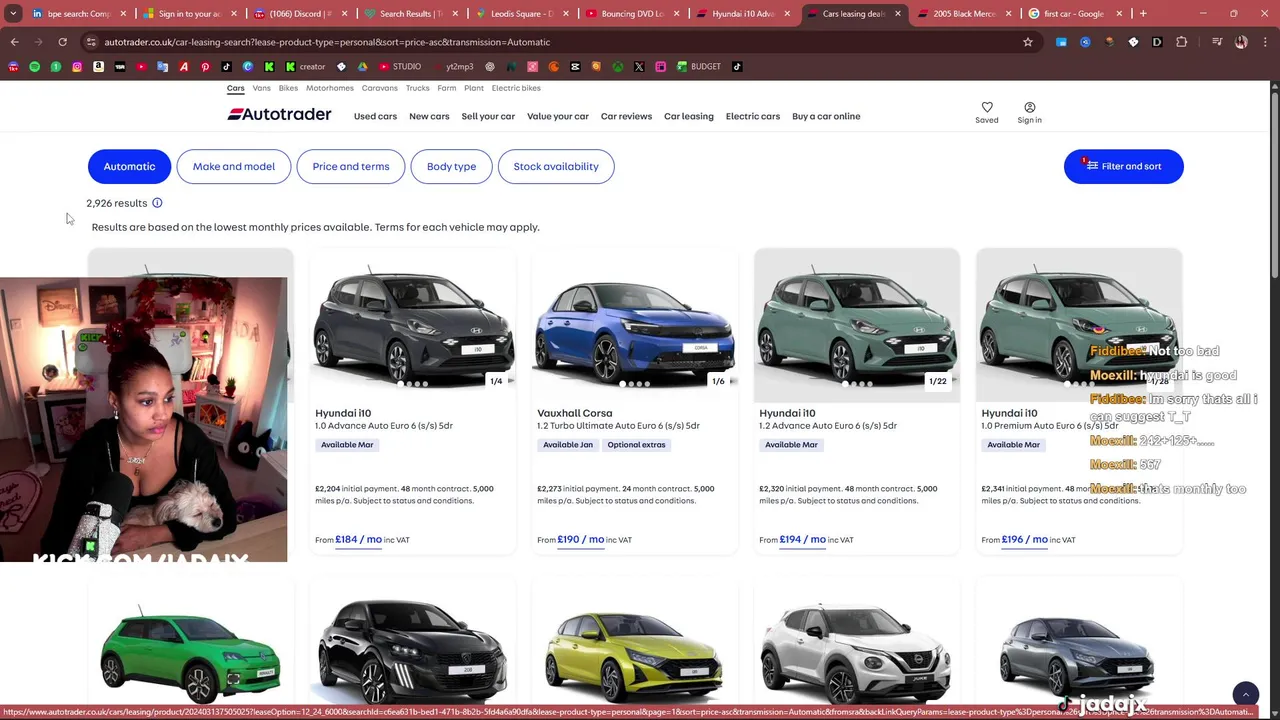
Task: Click the browser address bar URL
Action: click(327, 42)
